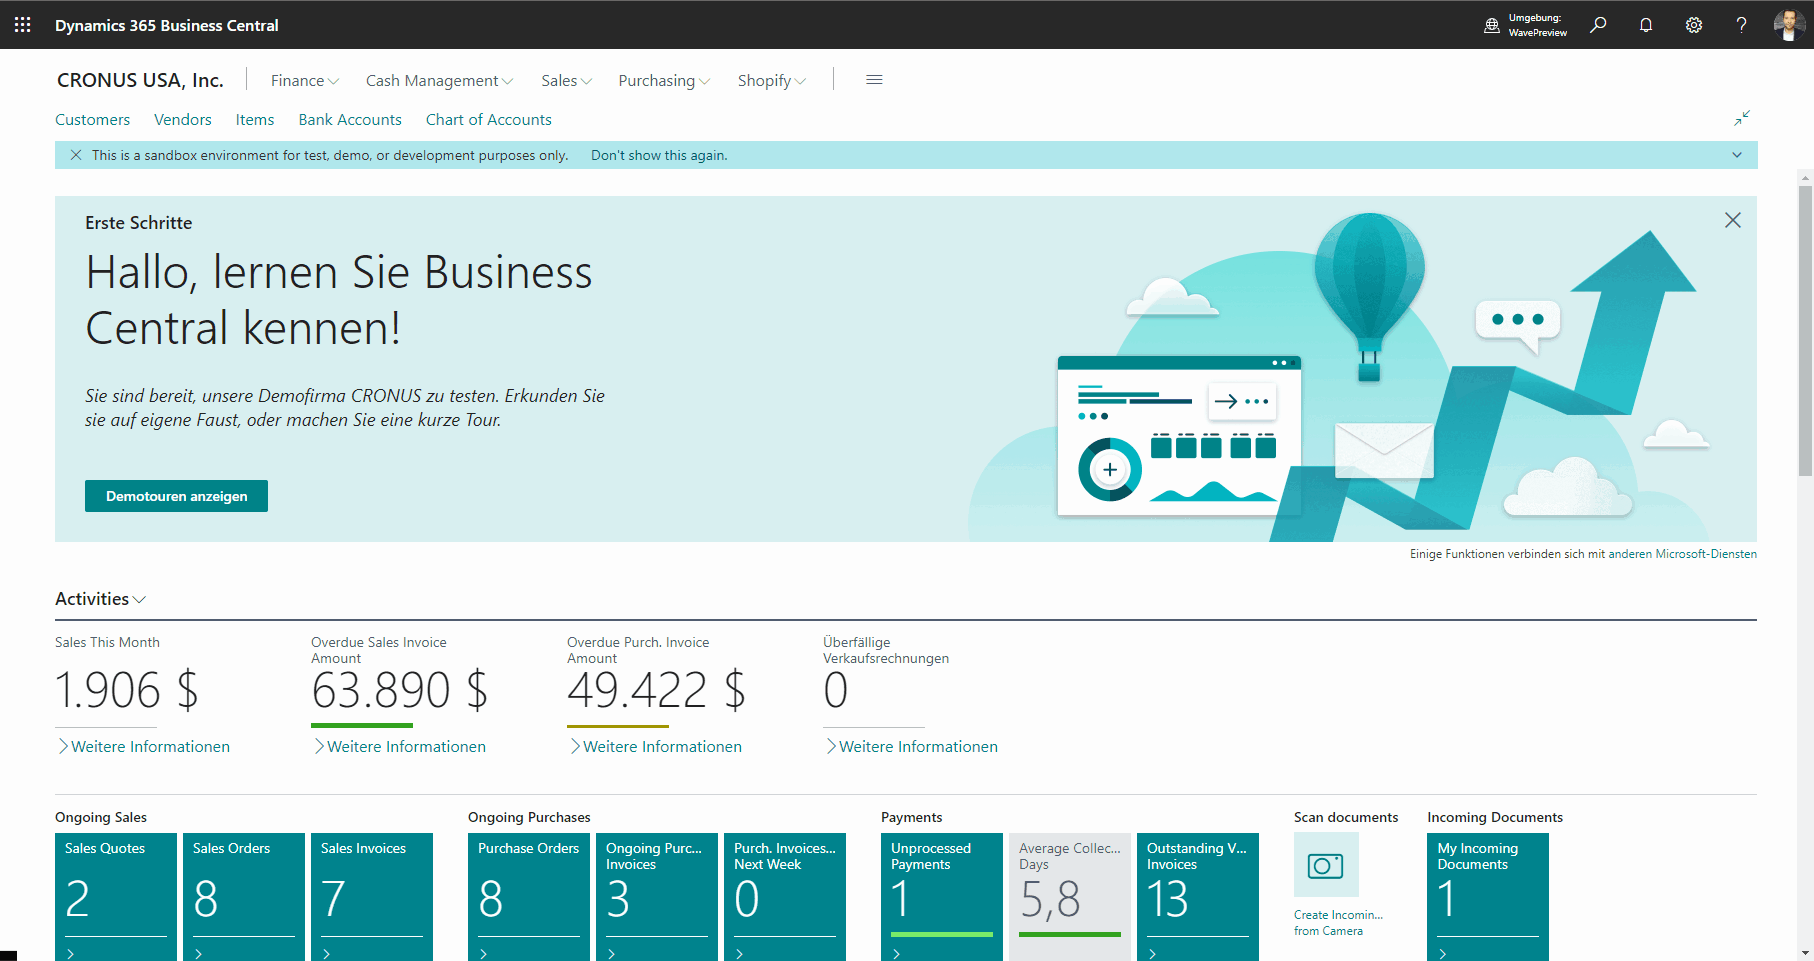Open Sales Orders tile arrow

pyautogui.click(x=199, y=954)
